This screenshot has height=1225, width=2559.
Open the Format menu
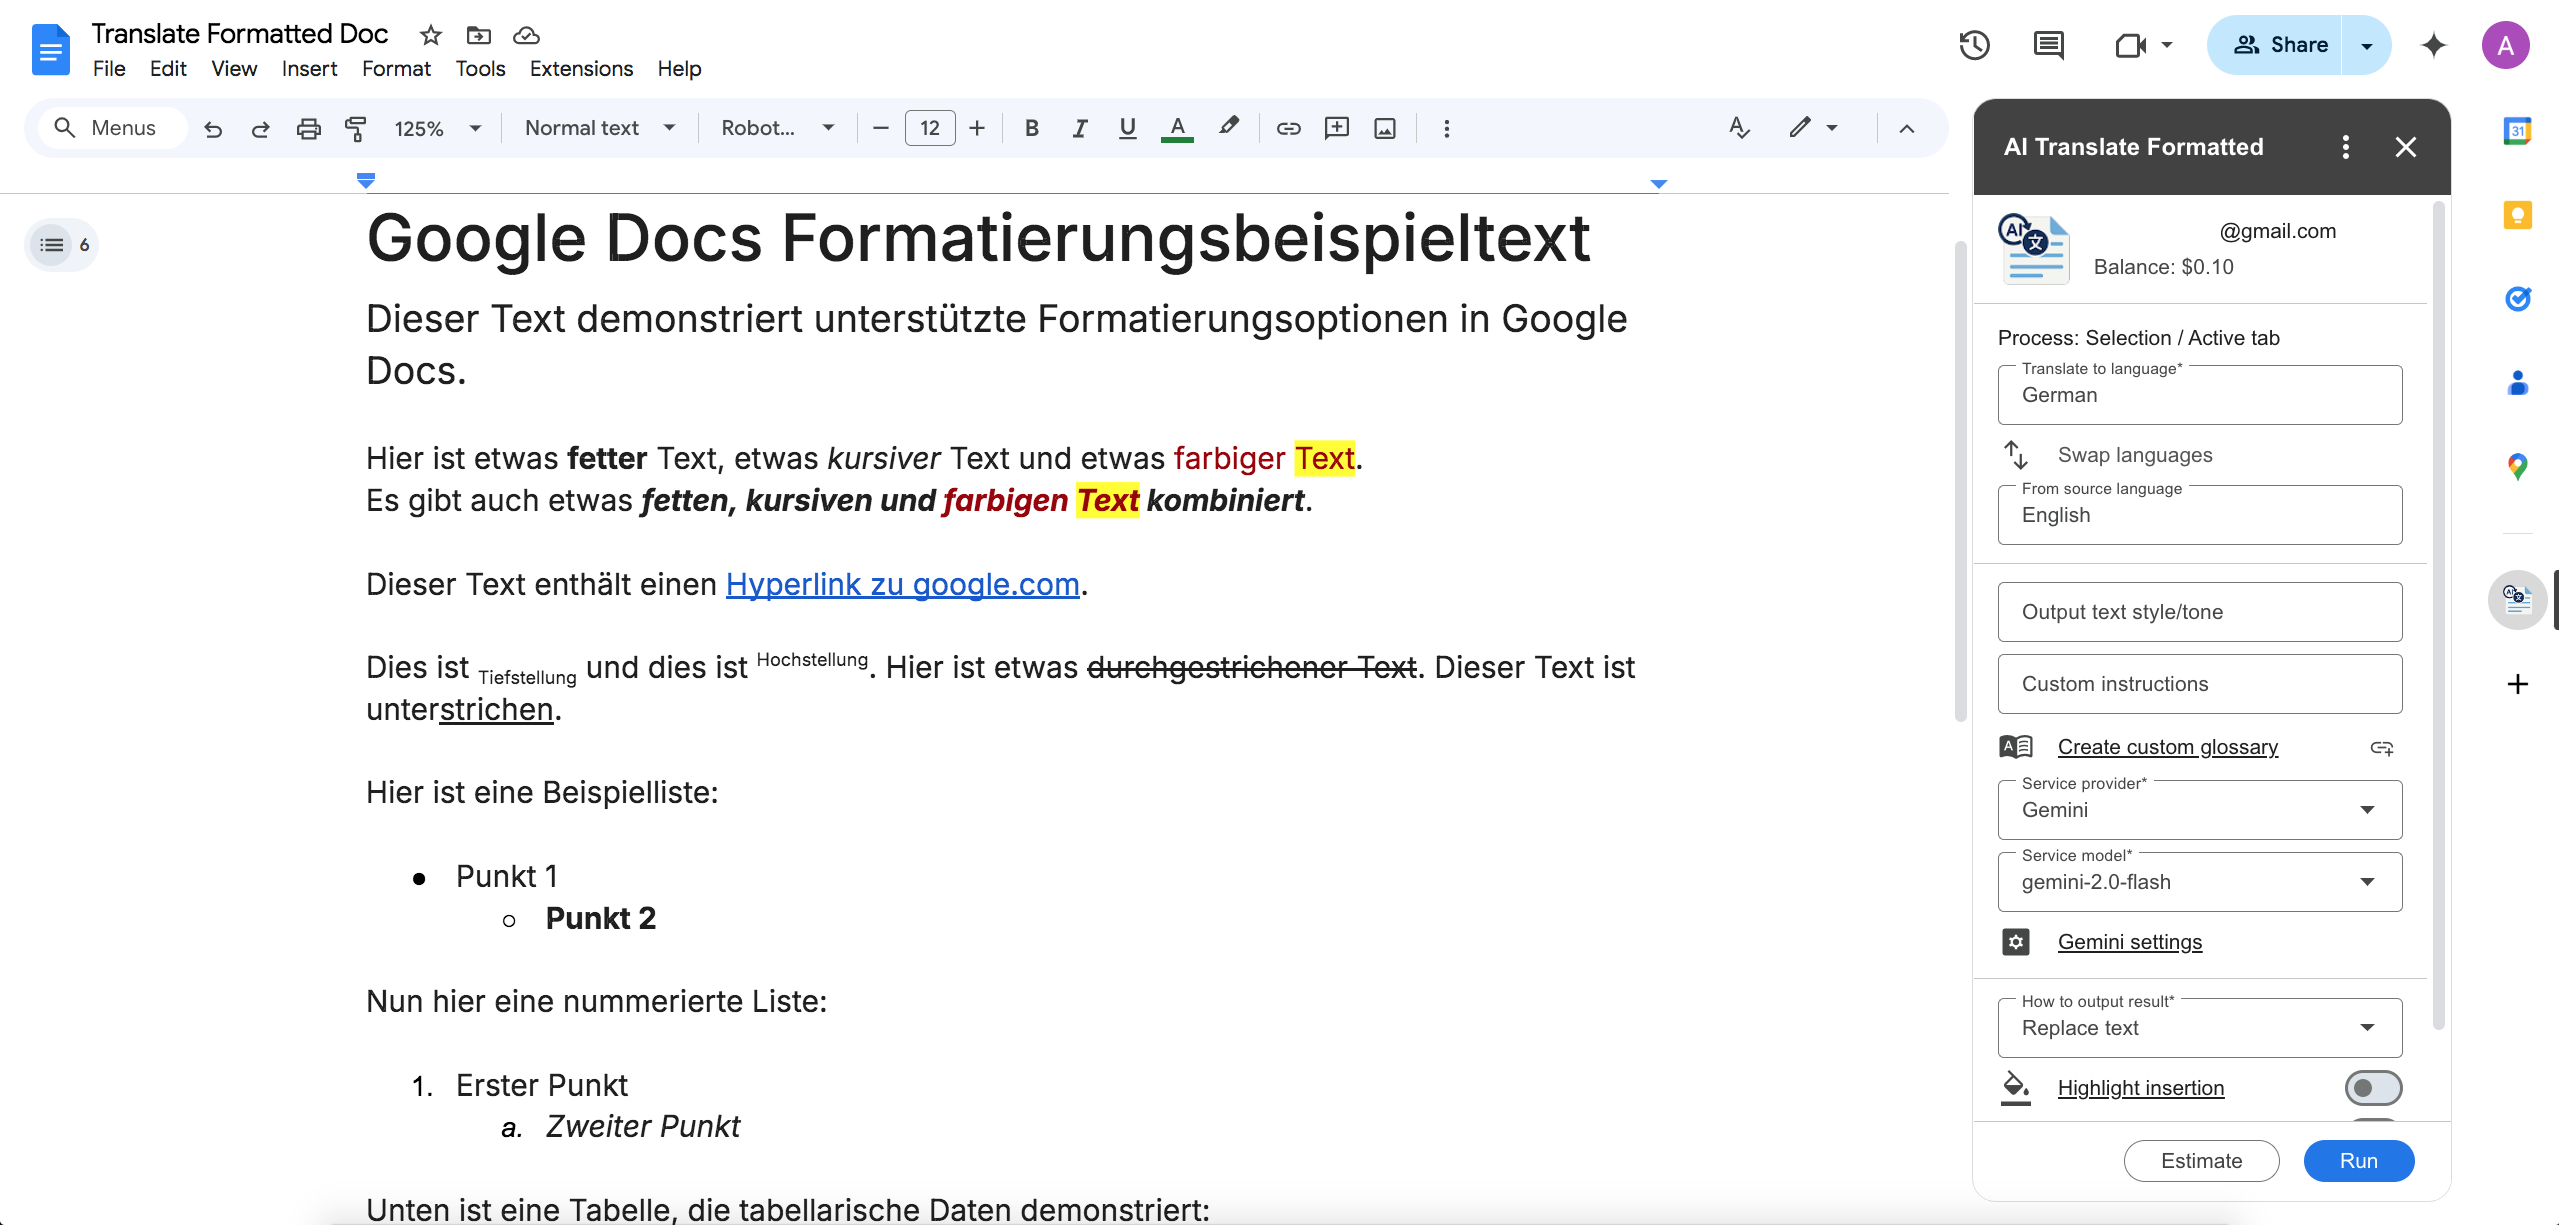pos(396,69)
